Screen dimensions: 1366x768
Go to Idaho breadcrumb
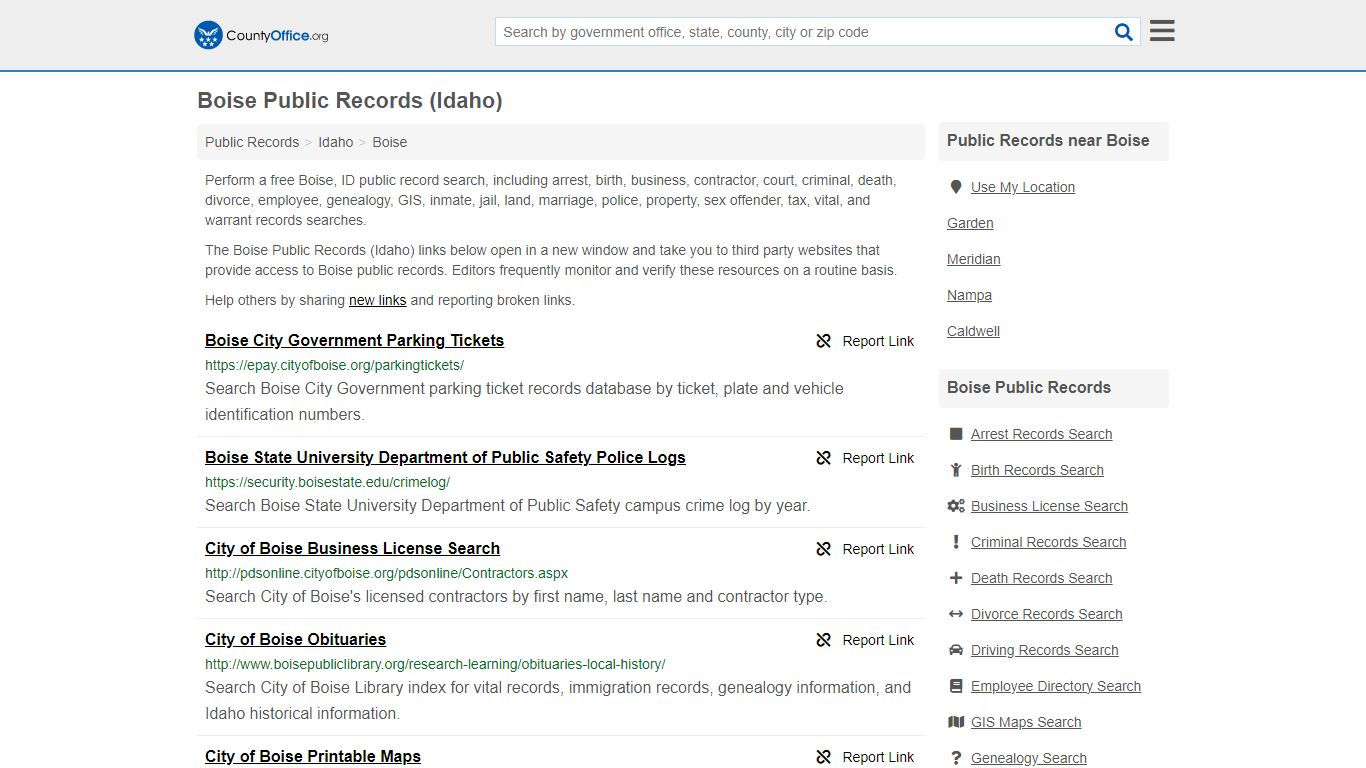tap(336, 142)
